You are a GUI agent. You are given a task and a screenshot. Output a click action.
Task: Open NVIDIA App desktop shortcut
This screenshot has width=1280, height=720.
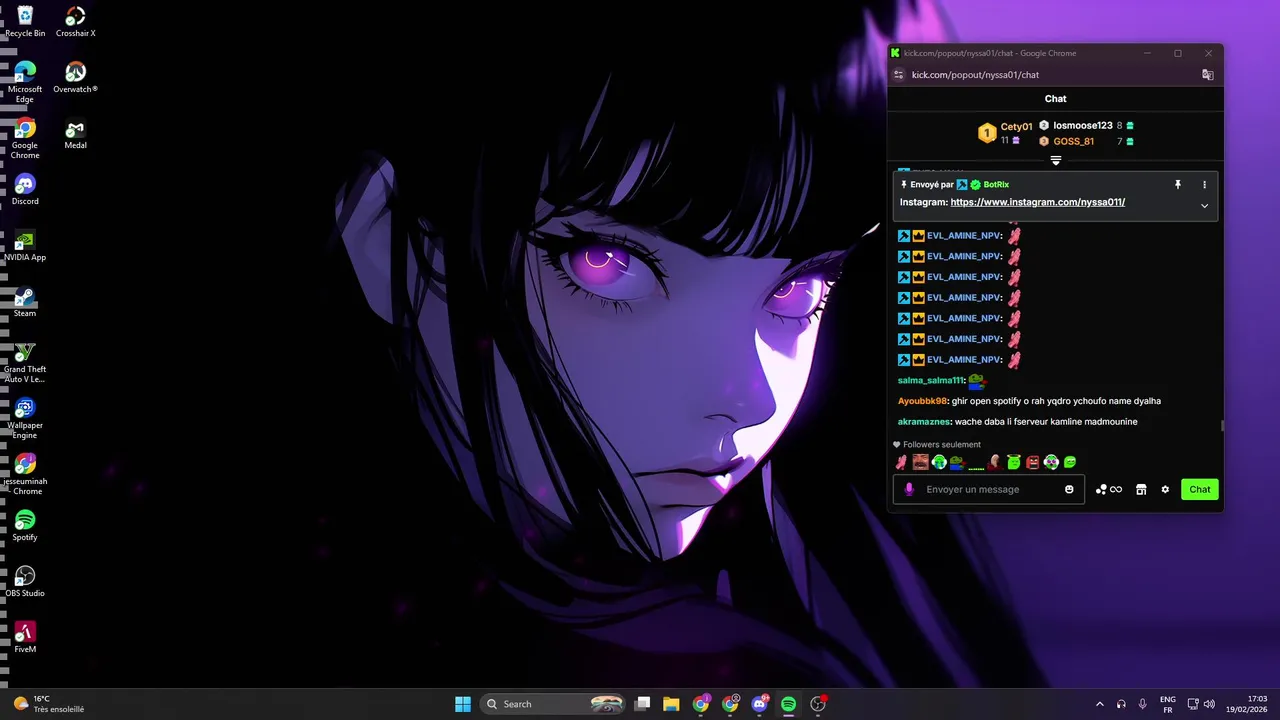25,245
